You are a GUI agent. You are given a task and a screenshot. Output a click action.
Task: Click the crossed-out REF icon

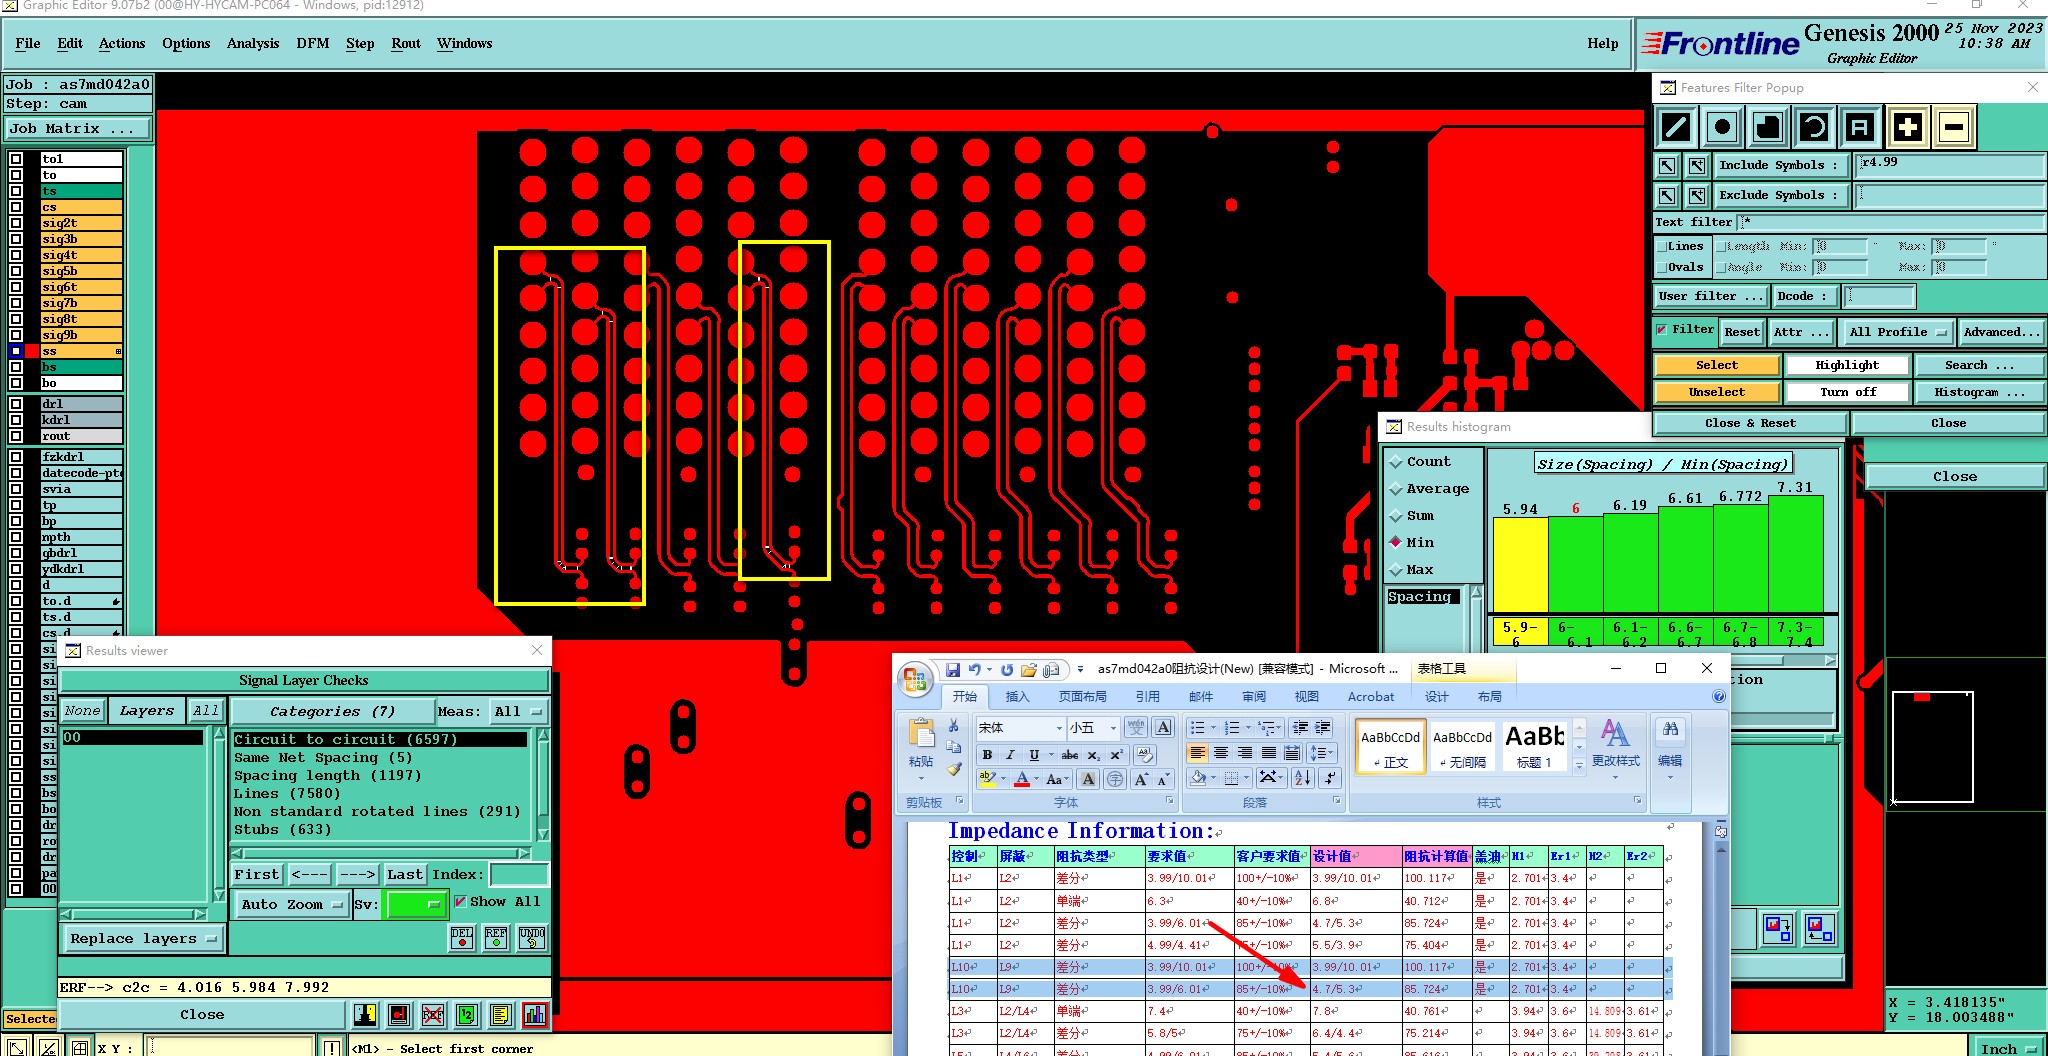pos(433,1015)
